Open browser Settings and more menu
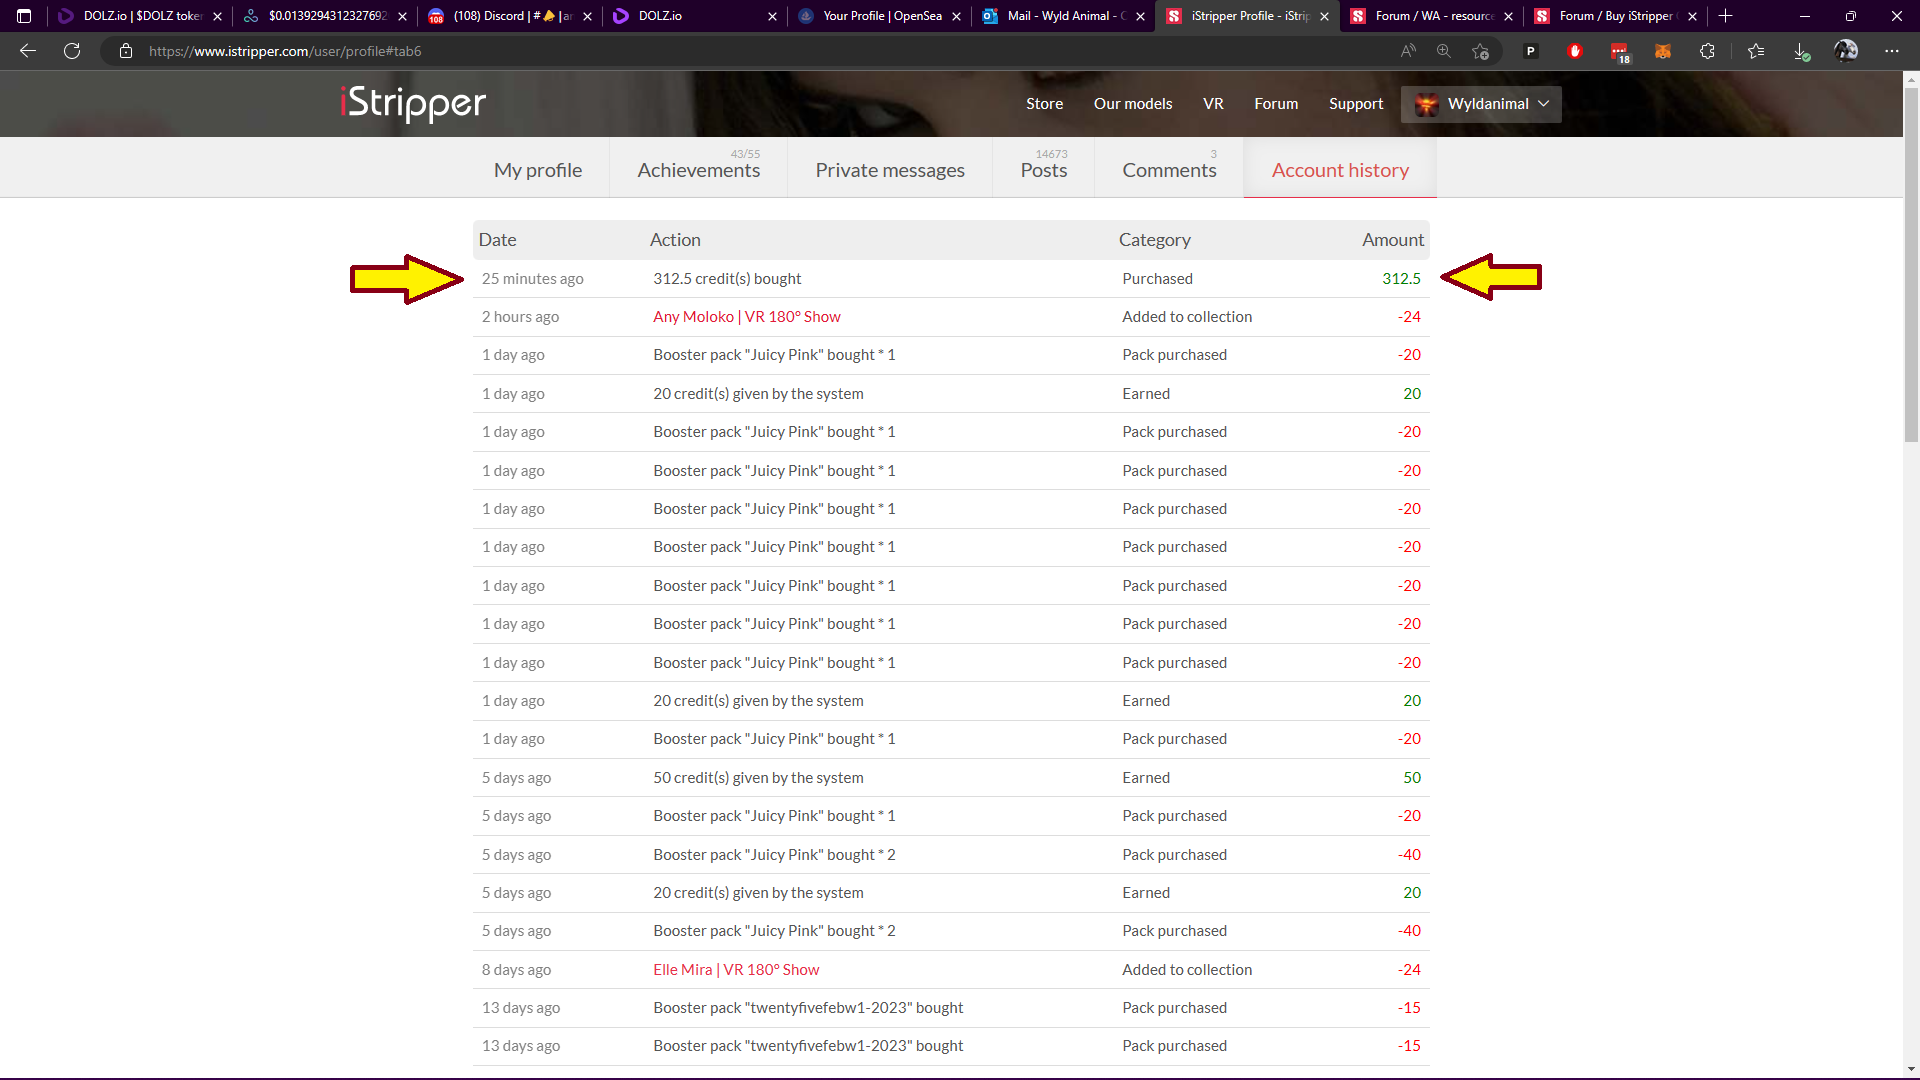 point(1892,51)
